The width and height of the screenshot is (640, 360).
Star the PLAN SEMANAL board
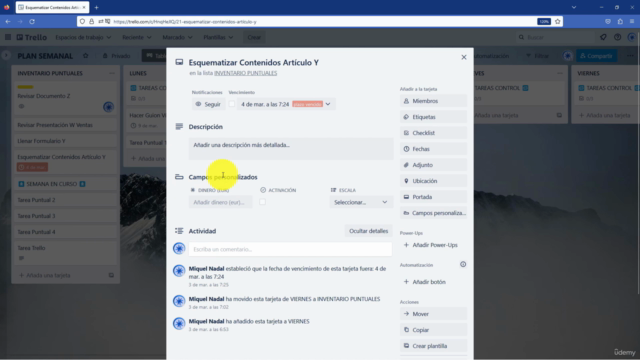(85, 56)
